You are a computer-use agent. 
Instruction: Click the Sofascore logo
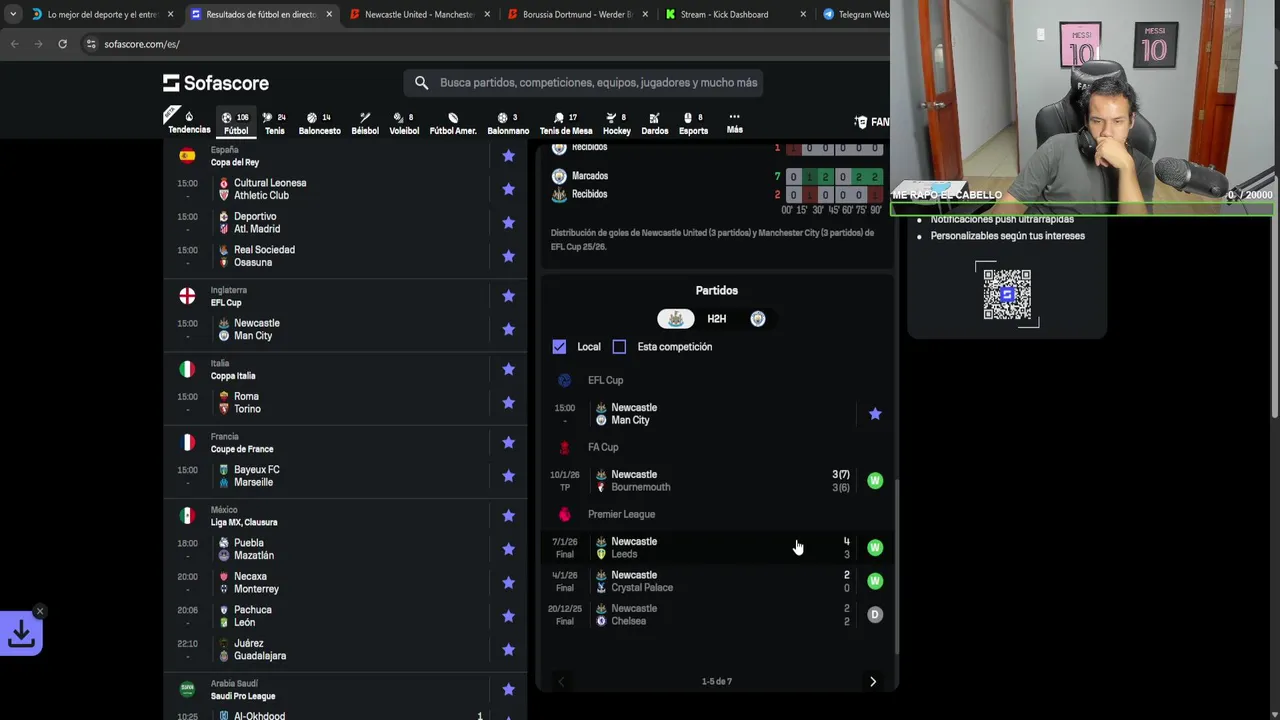tap(216, 83)
